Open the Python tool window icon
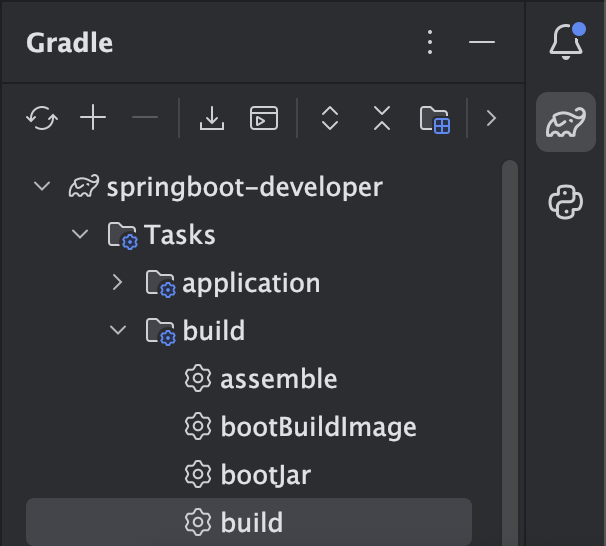 (566, 202)
